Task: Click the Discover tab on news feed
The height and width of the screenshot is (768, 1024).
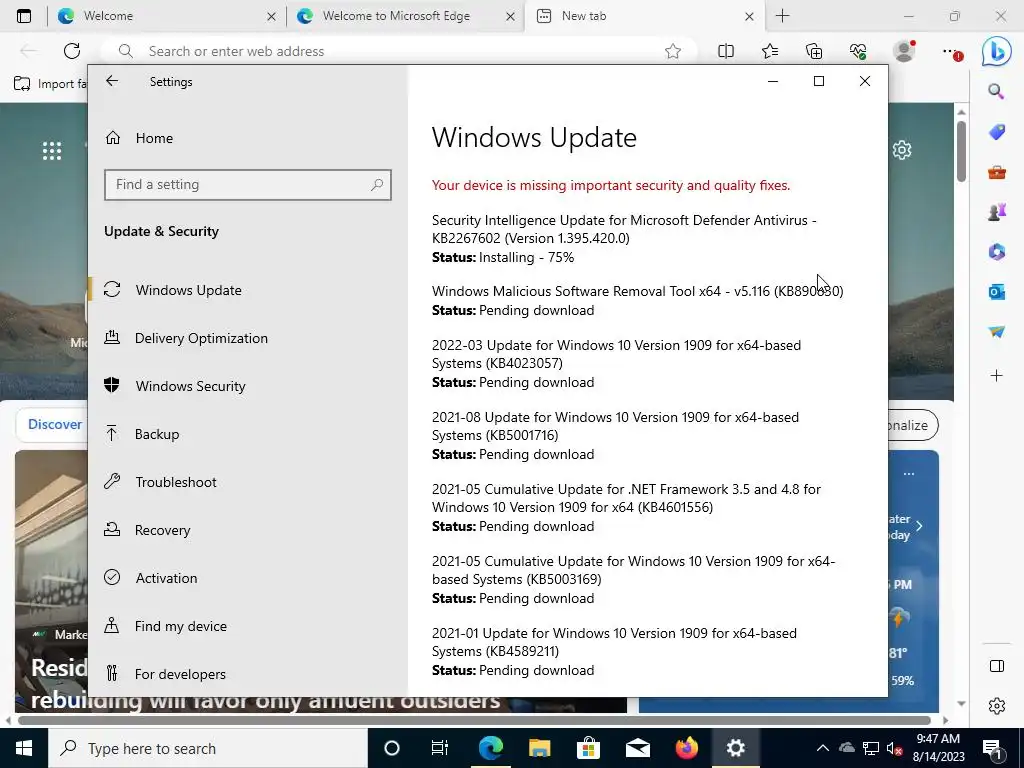Action: pyautogui.click(x=55, y=424)
